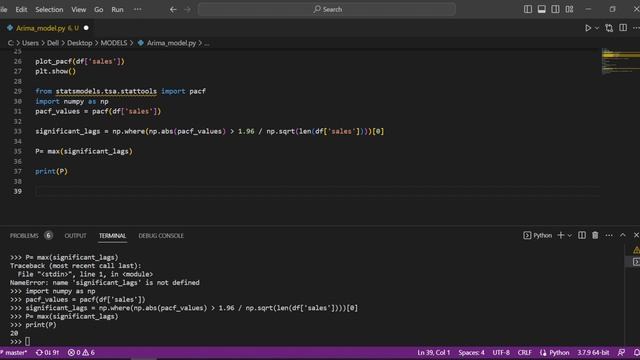Viewport: 640px width, 360px height.
Task: Open the Customize Layout icon
Action: tap(569, 9)
